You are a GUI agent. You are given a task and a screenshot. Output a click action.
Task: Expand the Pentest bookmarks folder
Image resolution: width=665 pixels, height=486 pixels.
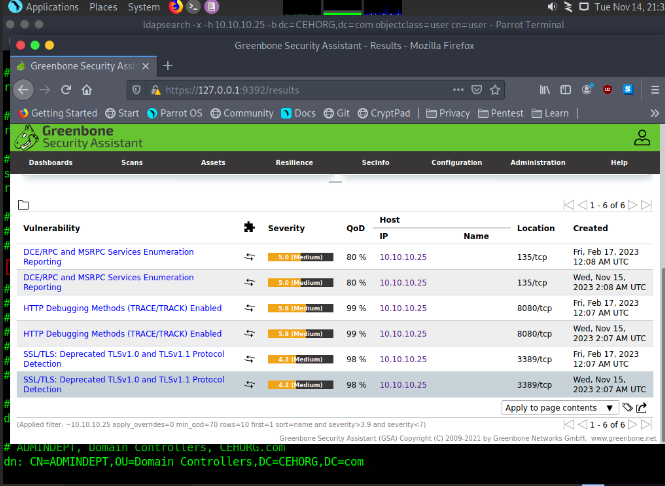(x=500, y=113)
